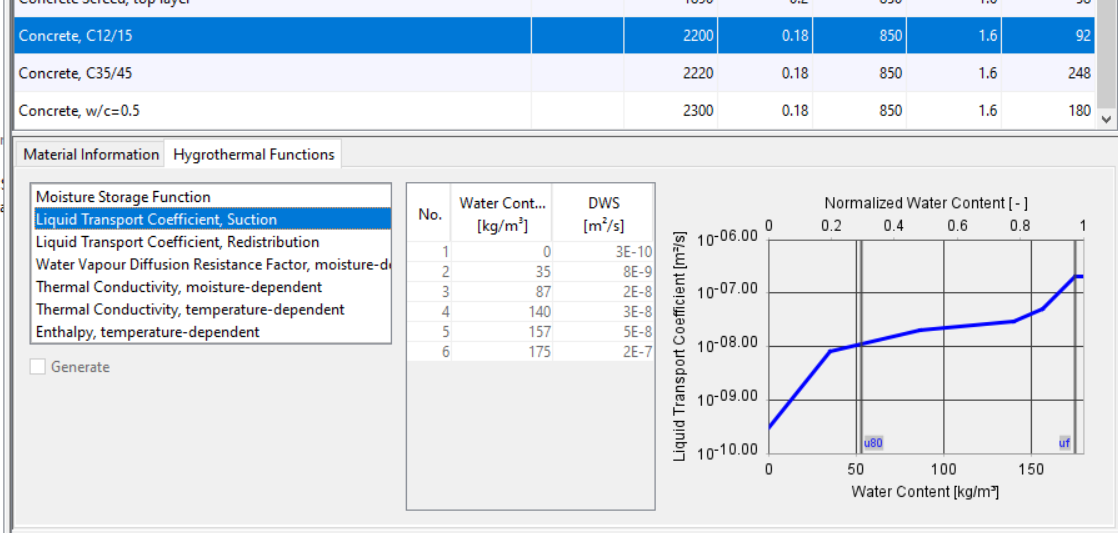
Task: Select the Concrete, C35/45 material row
Action: 272,73
